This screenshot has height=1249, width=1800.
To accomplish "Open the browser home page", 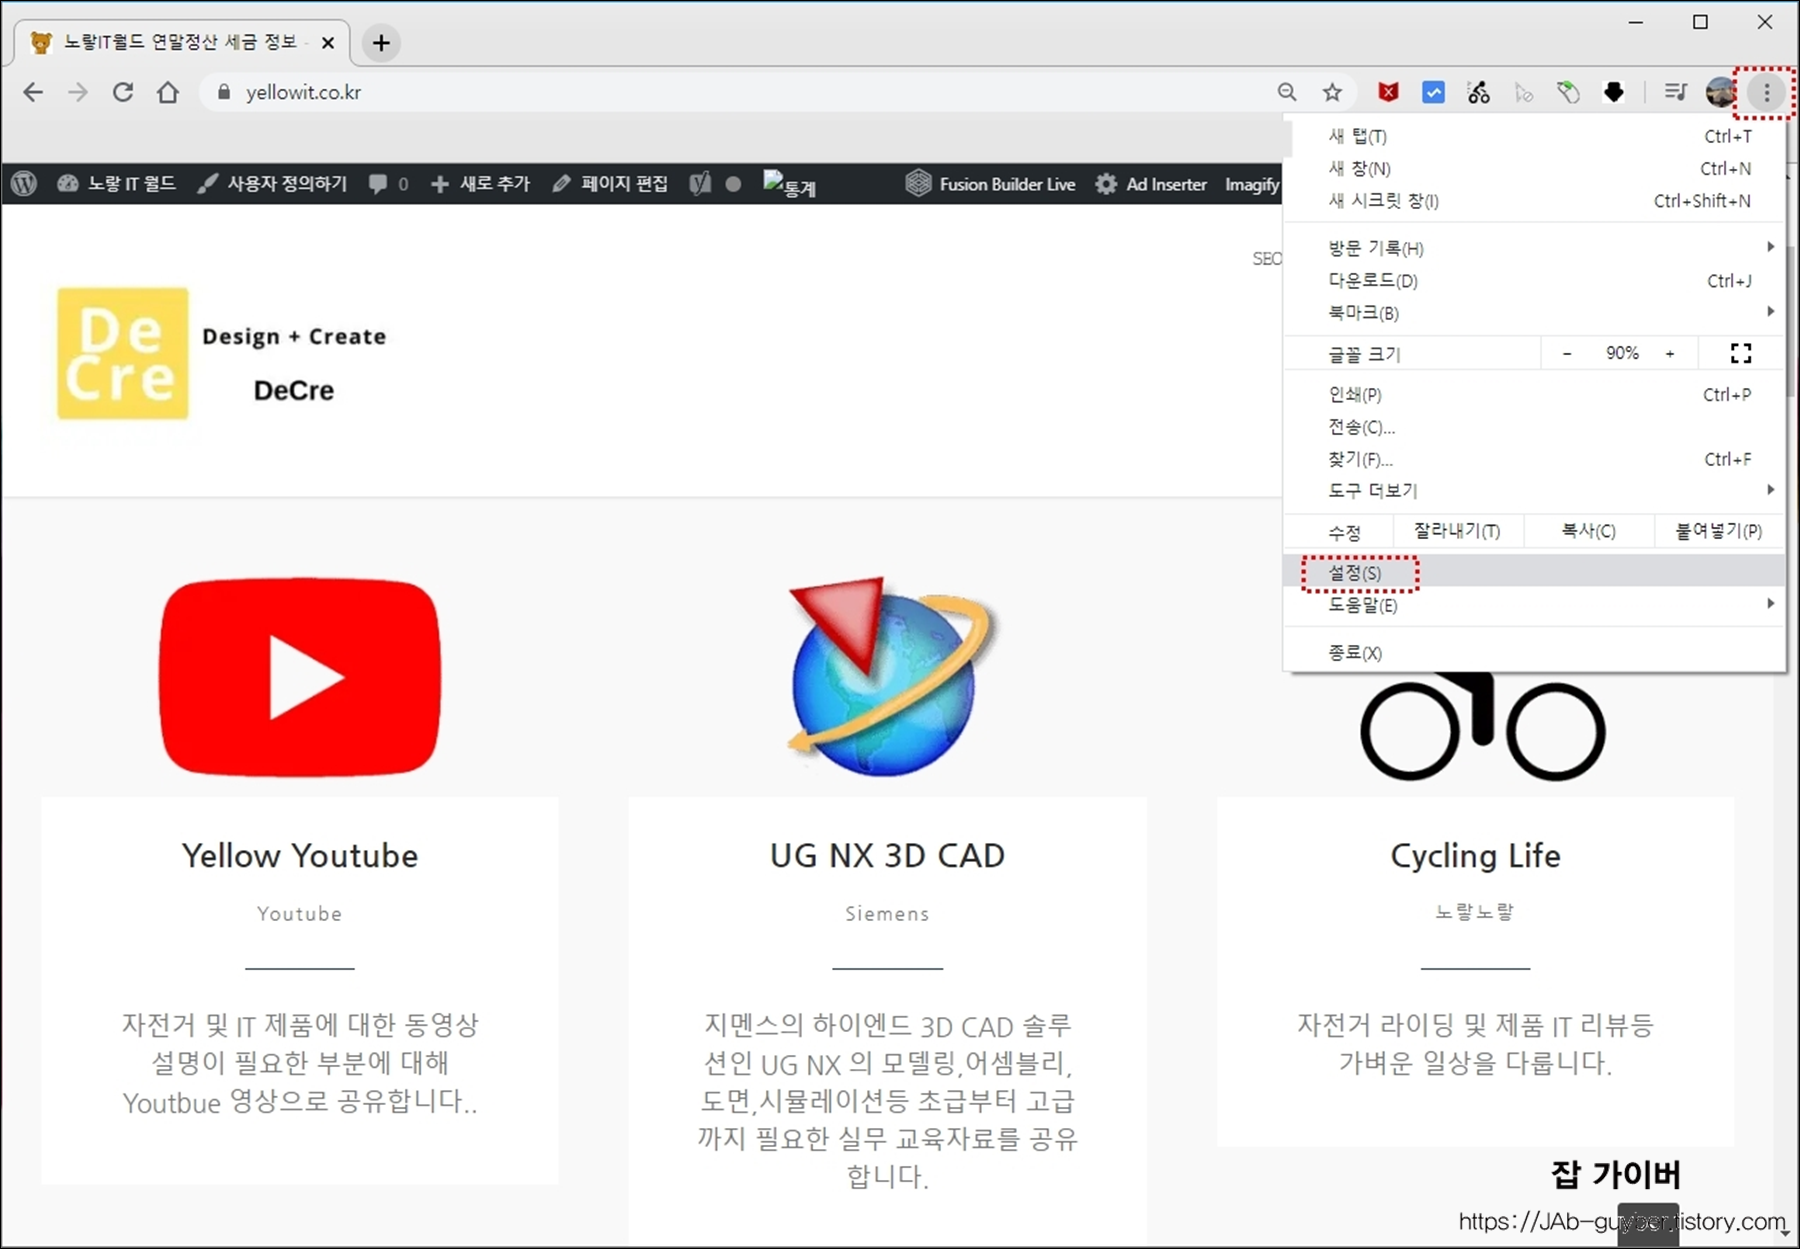I will (x=168, y=93).
